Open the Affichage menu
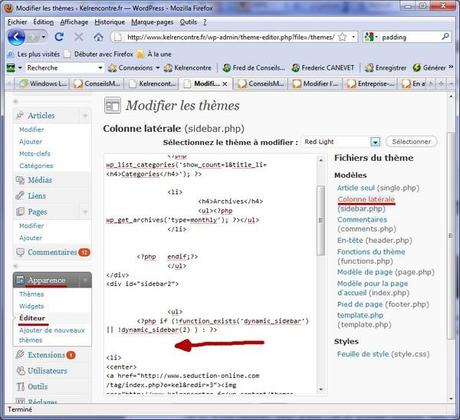The width and height of the screenshot is (460, 420). point(74,22)
